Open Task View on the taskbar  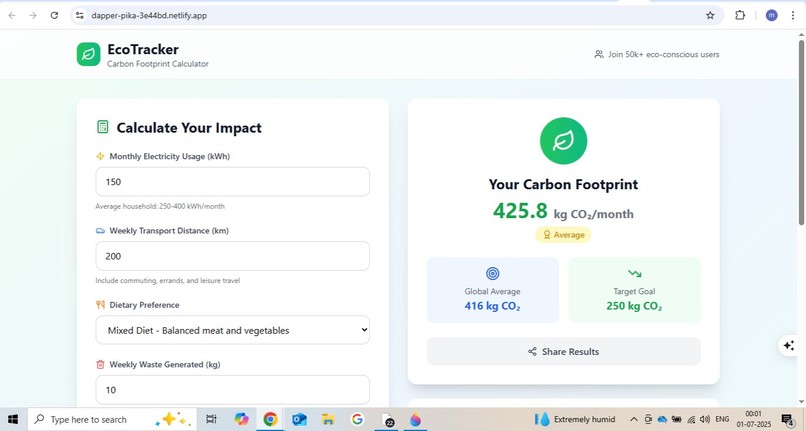pyautogui.click(x=211, y=420)
